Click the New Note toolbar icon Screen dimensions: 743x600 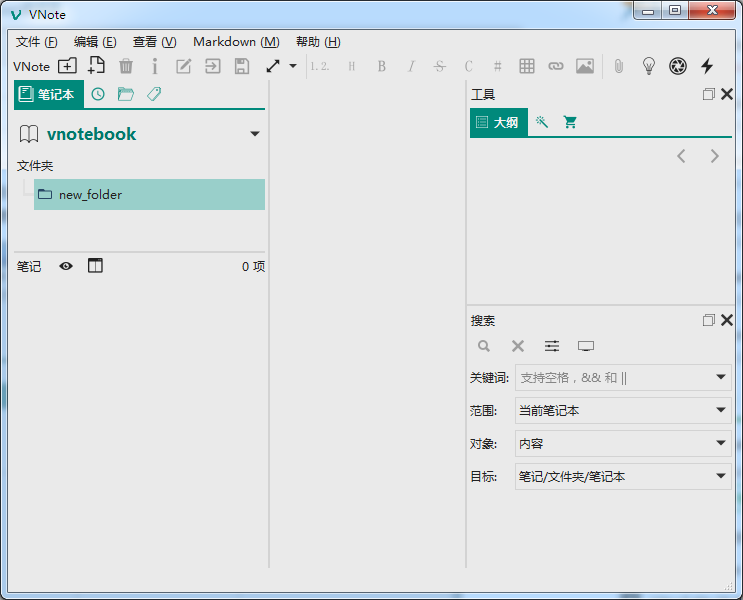pos(96,66)
